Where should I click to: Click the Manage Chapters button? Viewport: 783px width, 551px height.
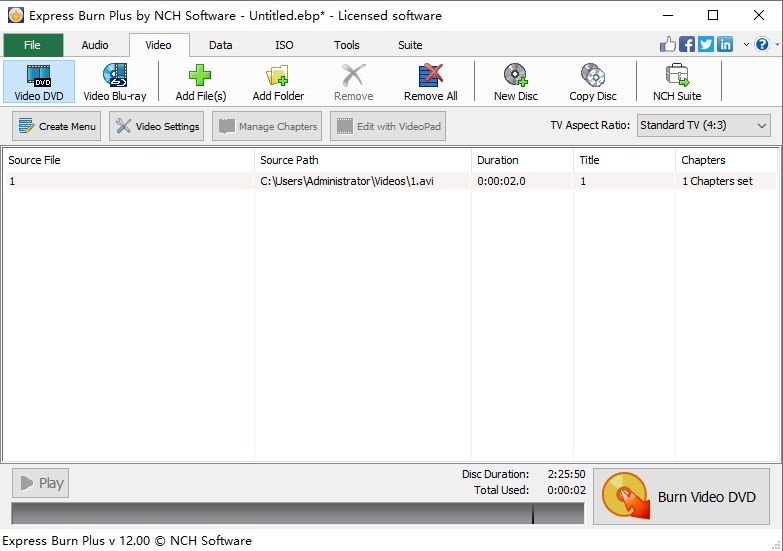click(x=267, y=126)
